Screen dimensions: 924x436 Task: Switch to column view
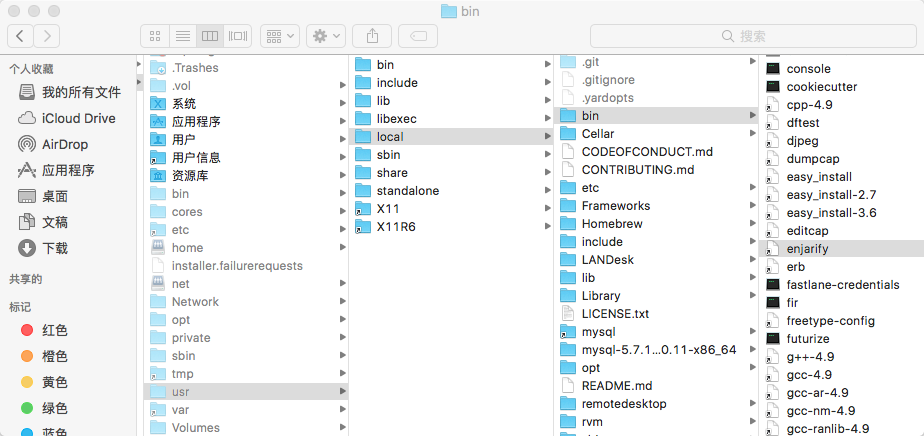pyautogui.click(x=210, y=36)
